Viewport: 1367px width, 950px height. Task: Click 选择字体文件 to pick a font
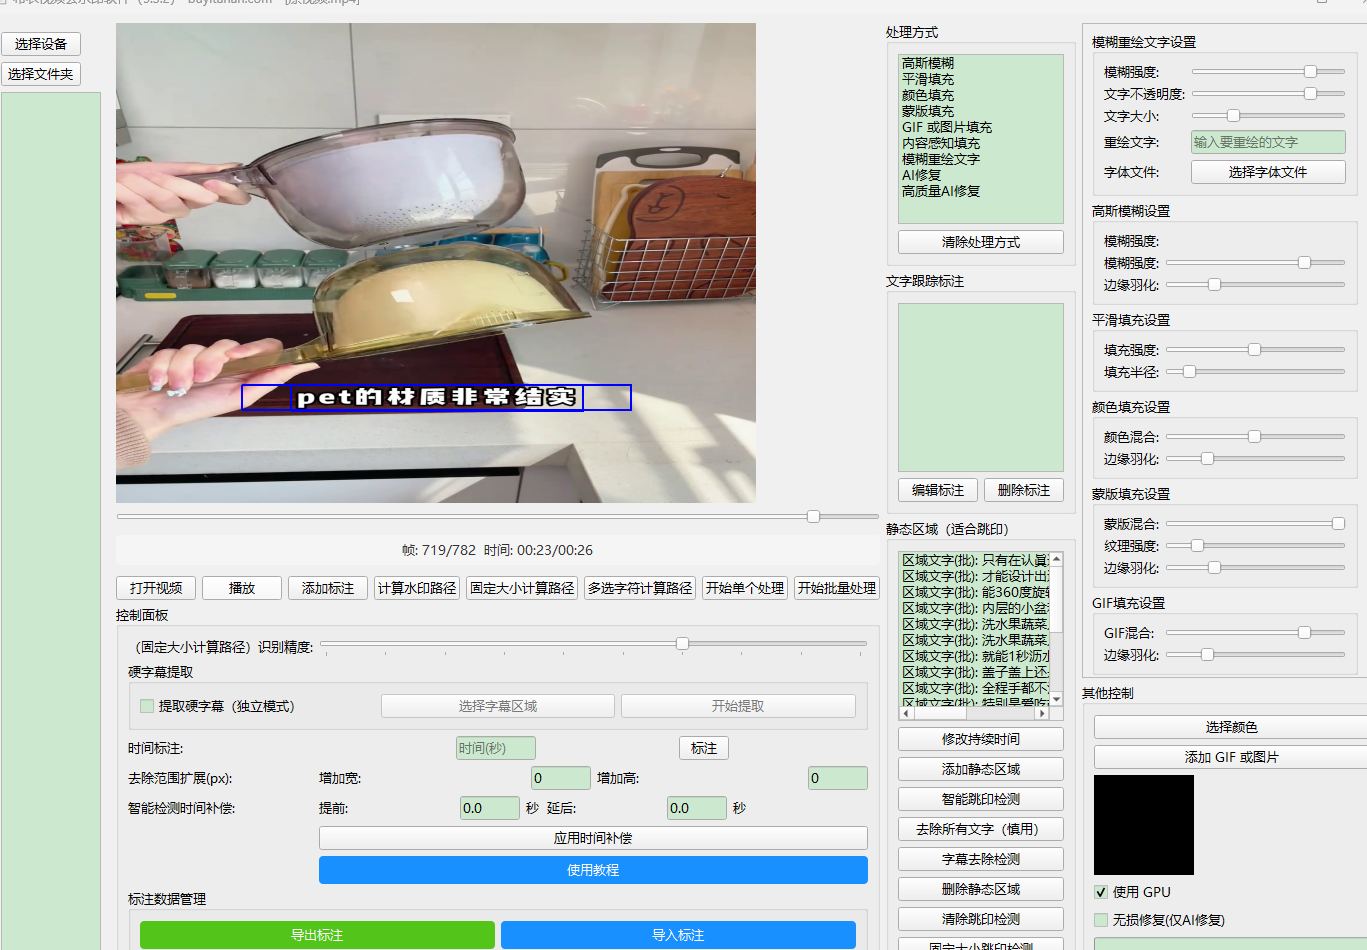pos(1267,172)
